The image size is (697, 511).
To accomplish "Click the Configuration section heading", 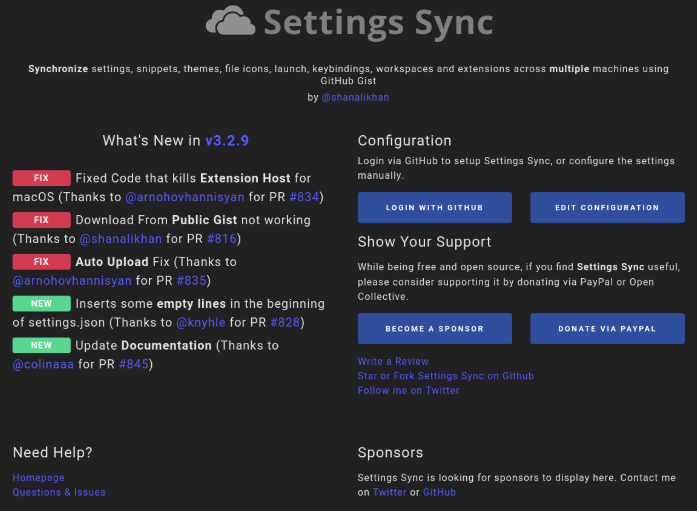I will [x=405, y=140].
